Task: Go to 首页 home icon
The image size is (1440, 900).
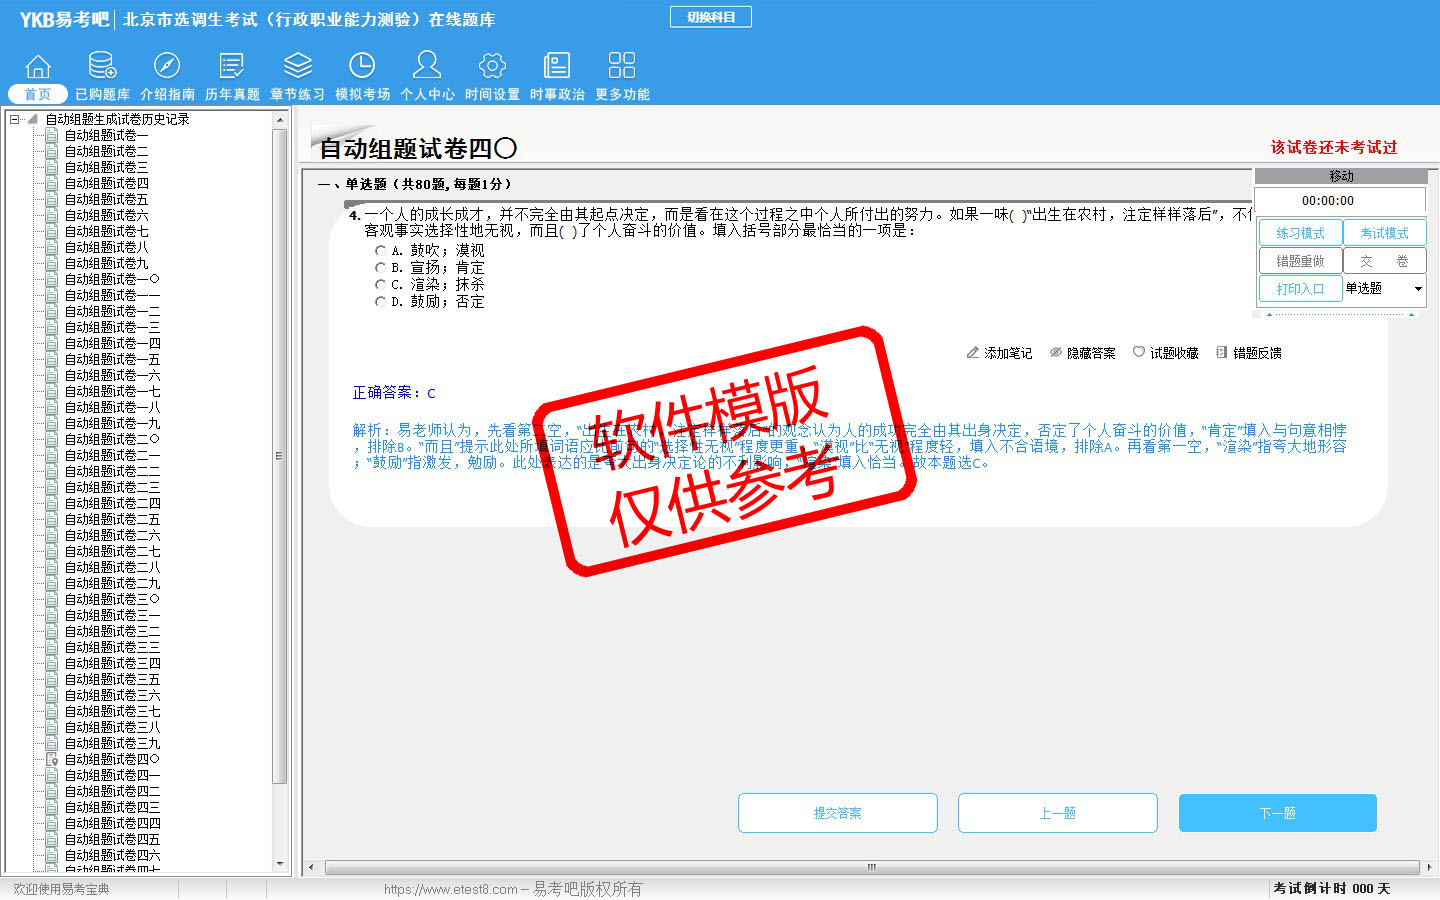Action: (38, 66)
